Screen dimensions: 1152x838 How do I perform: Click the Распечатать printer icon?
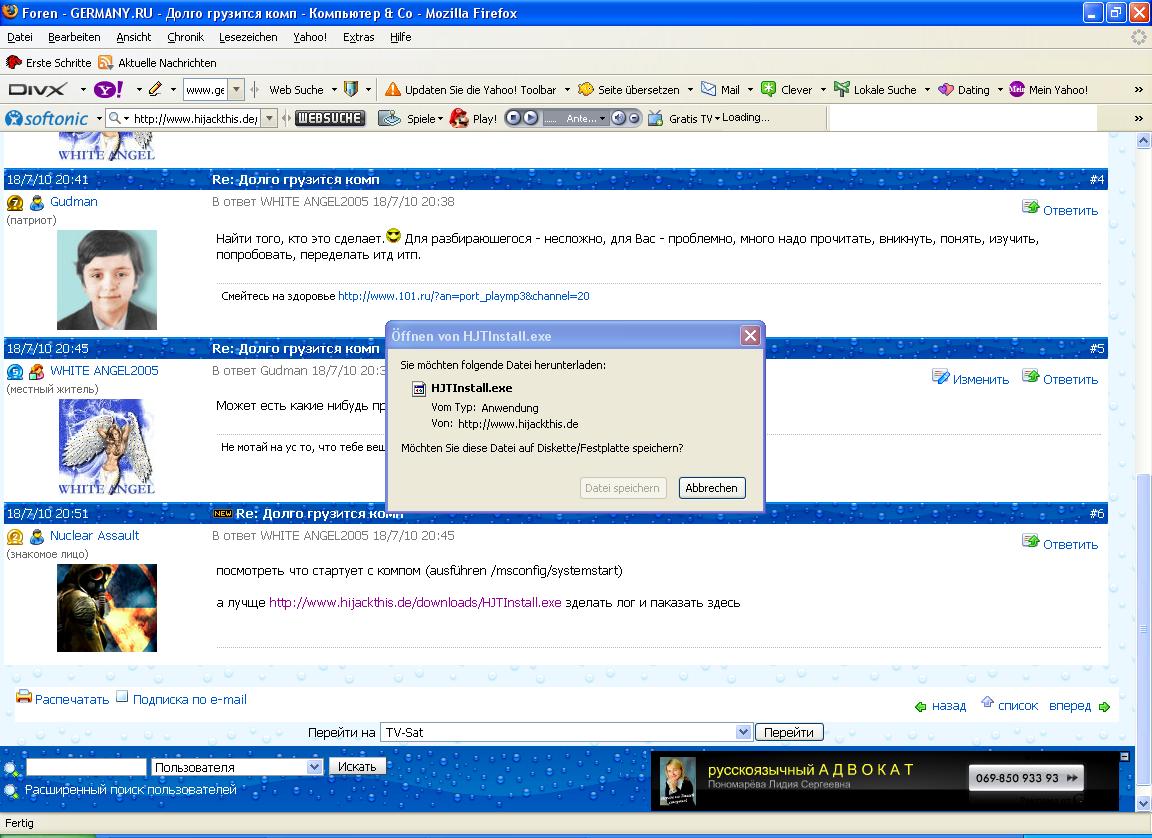[24, 698]
